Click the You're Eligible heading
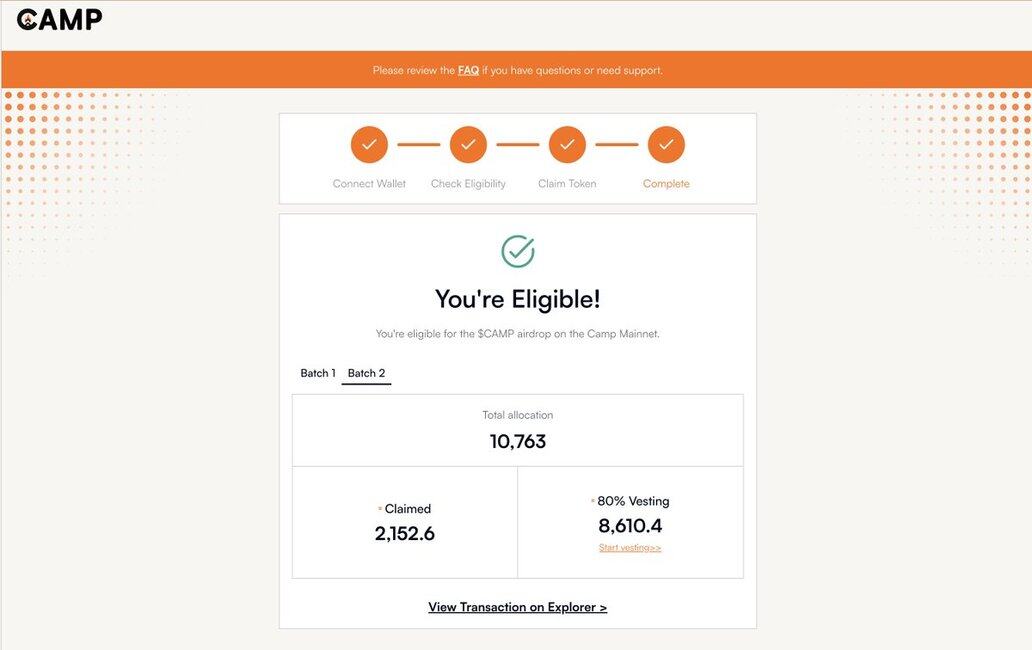Viewport: 1032px width, 650px height. pos(518,299)
